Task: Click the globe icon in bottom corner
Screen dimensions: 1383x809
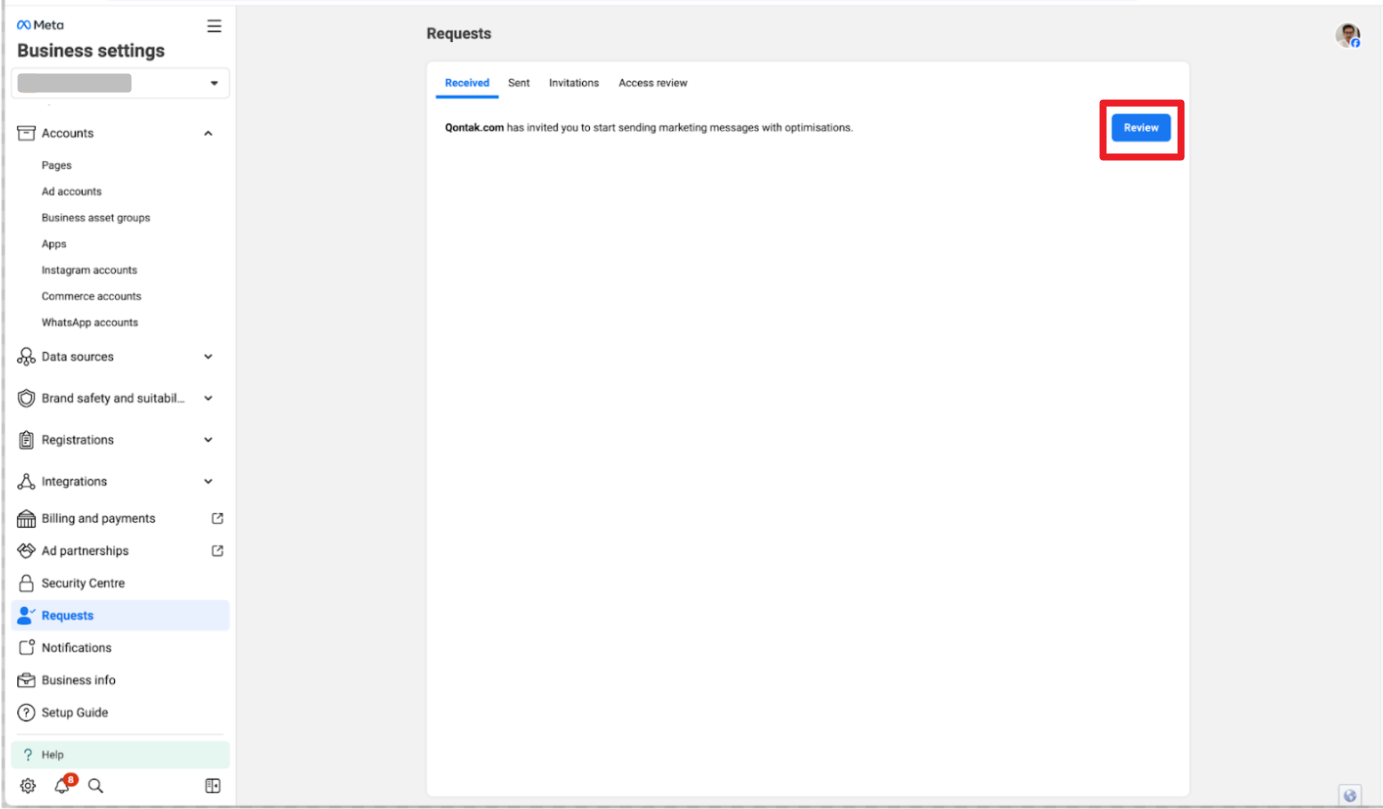Action: pyautogui.click(x=1350, y=795)
